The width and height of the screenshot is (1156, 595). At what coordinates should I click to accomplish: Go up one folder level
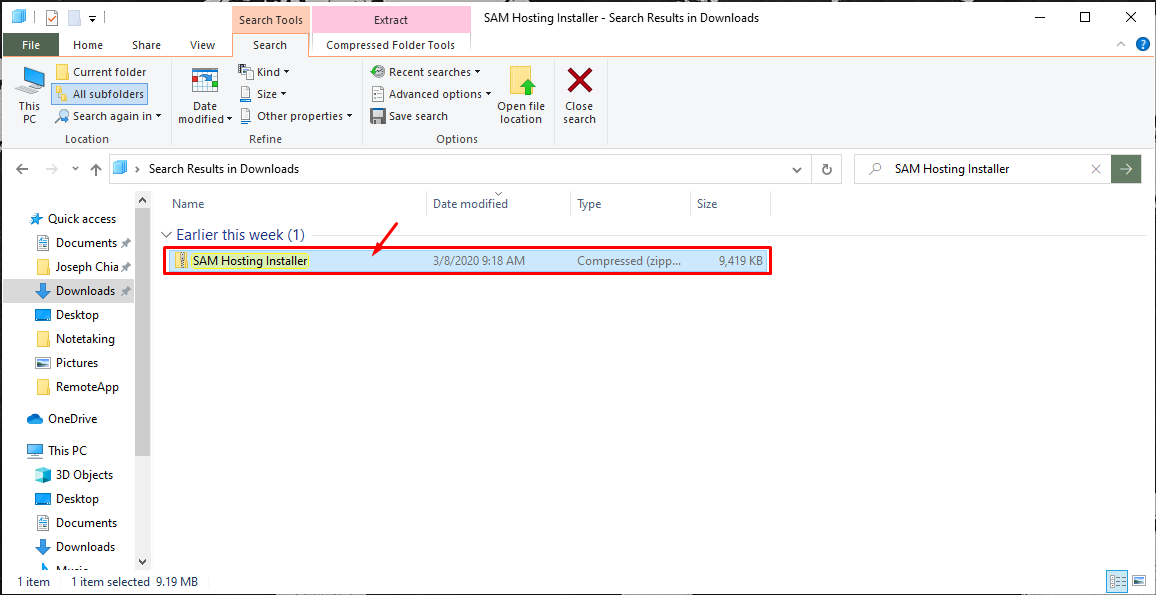[96, 169]
